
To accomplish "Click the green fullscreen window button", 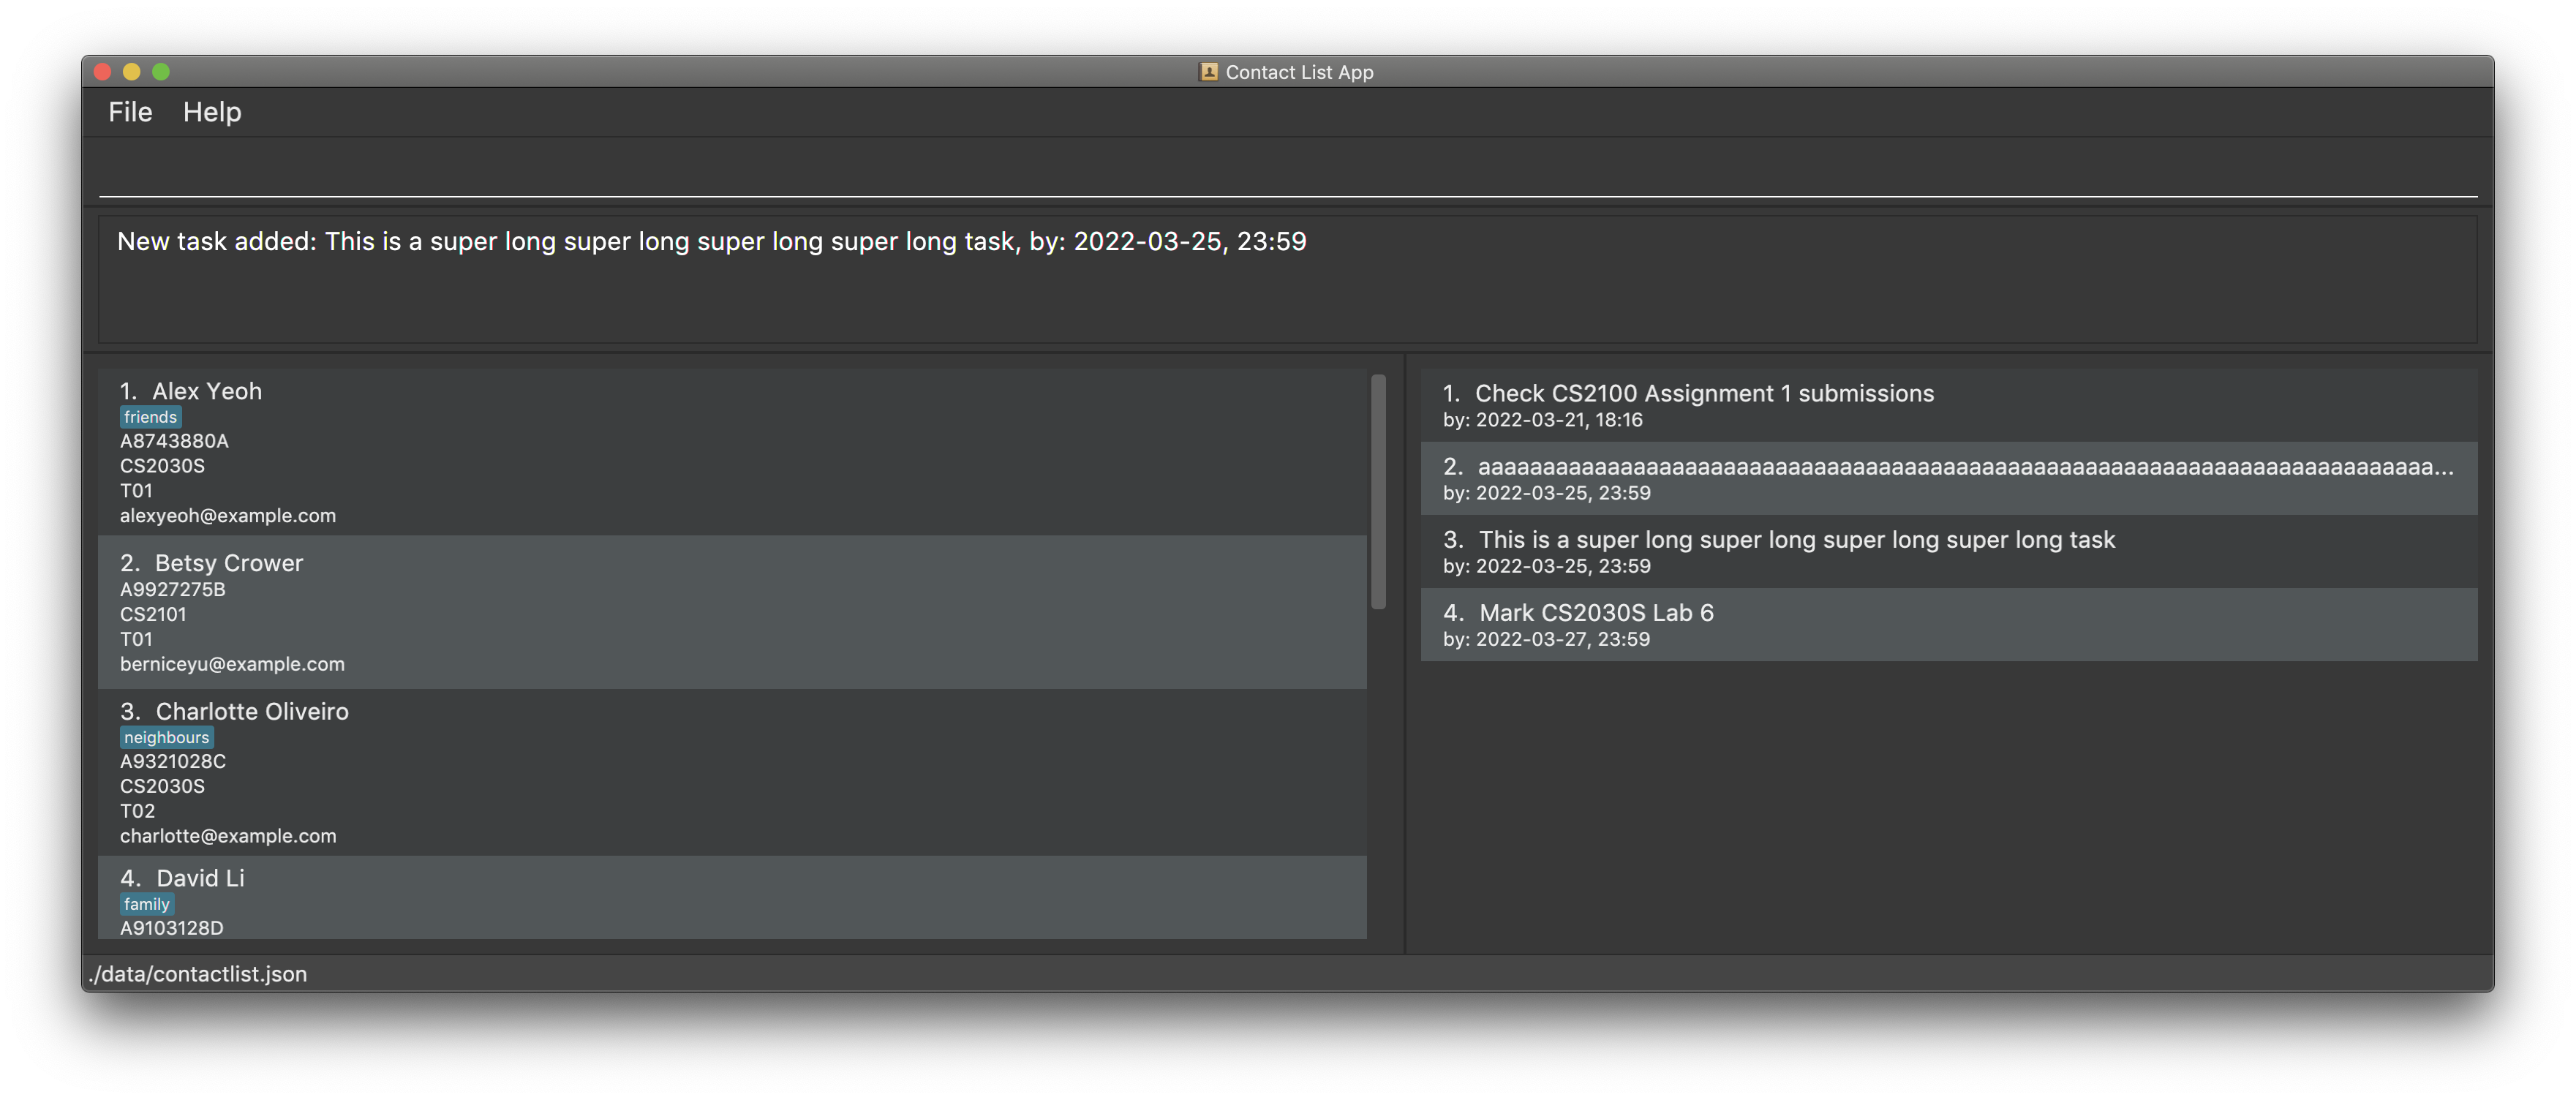I will [x=161, y=72].
